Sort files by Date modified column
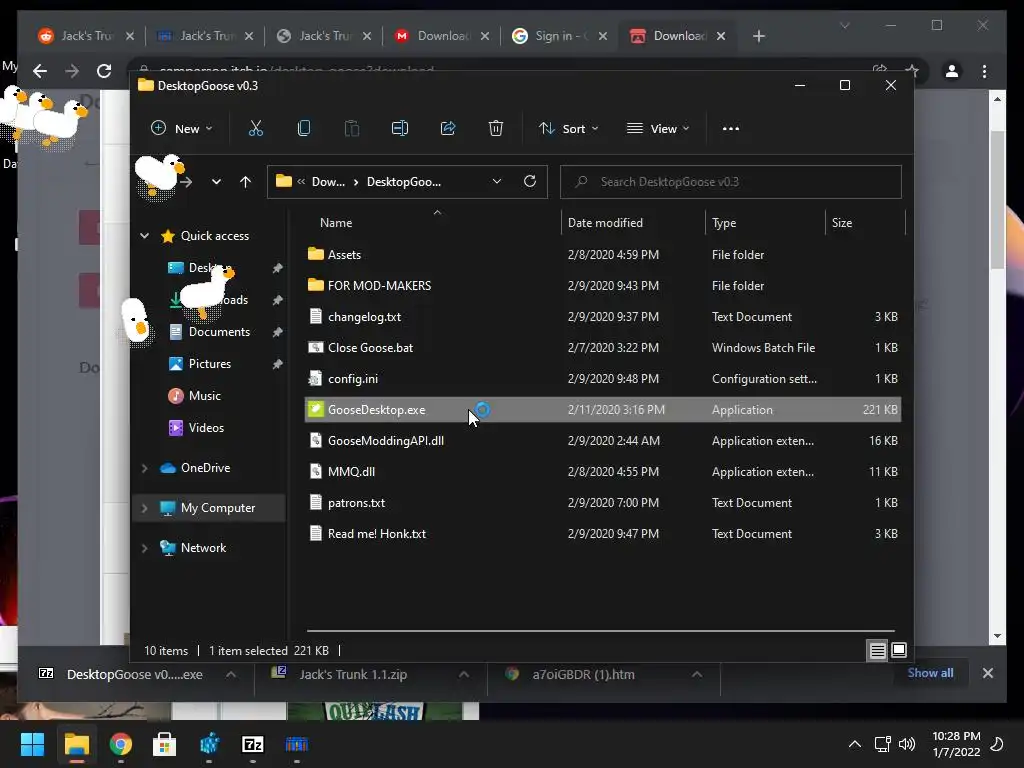 point(605,223)
